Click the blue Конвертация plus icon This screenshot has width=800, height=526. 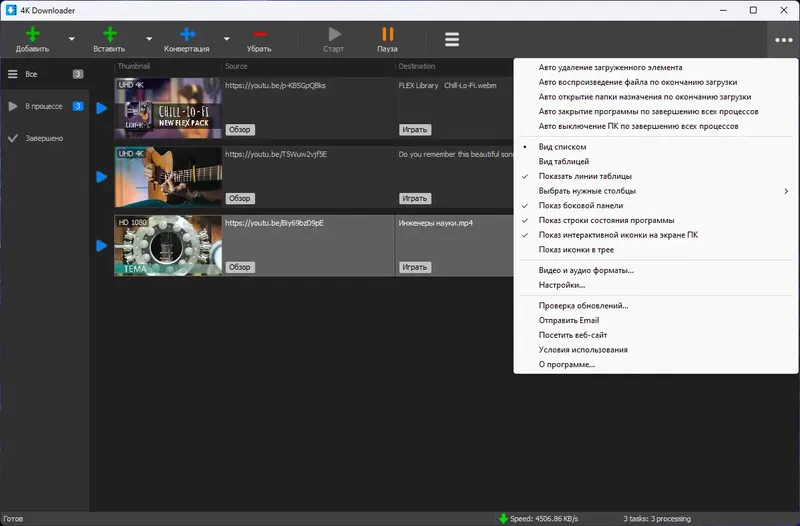coord(187,34)
